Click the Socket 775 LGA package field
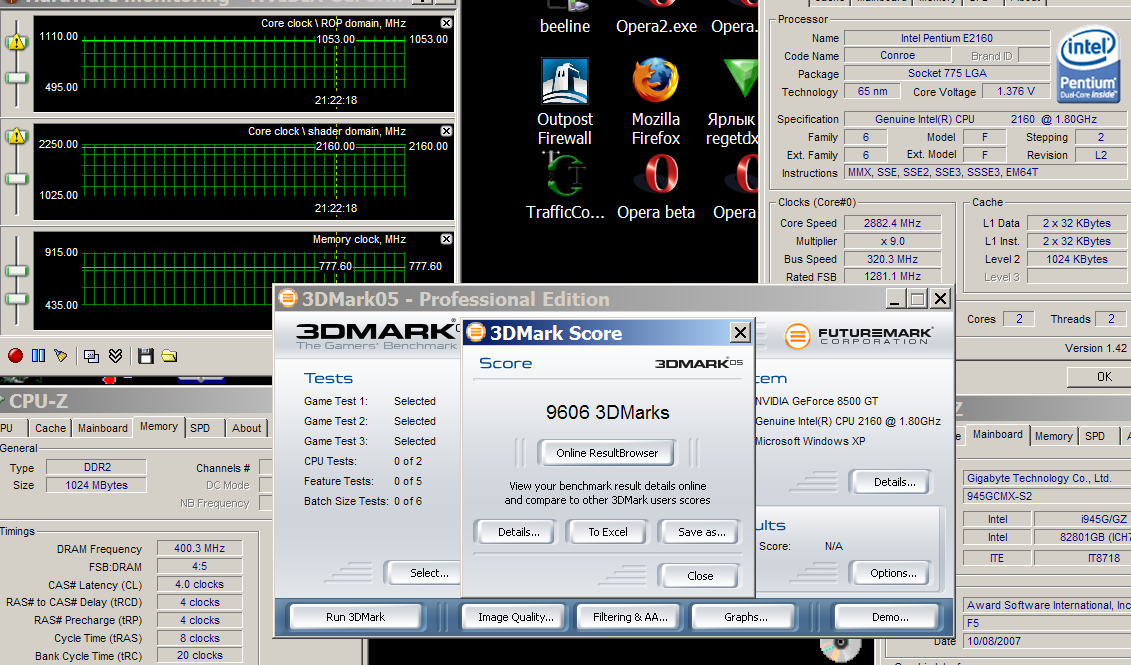 click(x=946, y=73)
